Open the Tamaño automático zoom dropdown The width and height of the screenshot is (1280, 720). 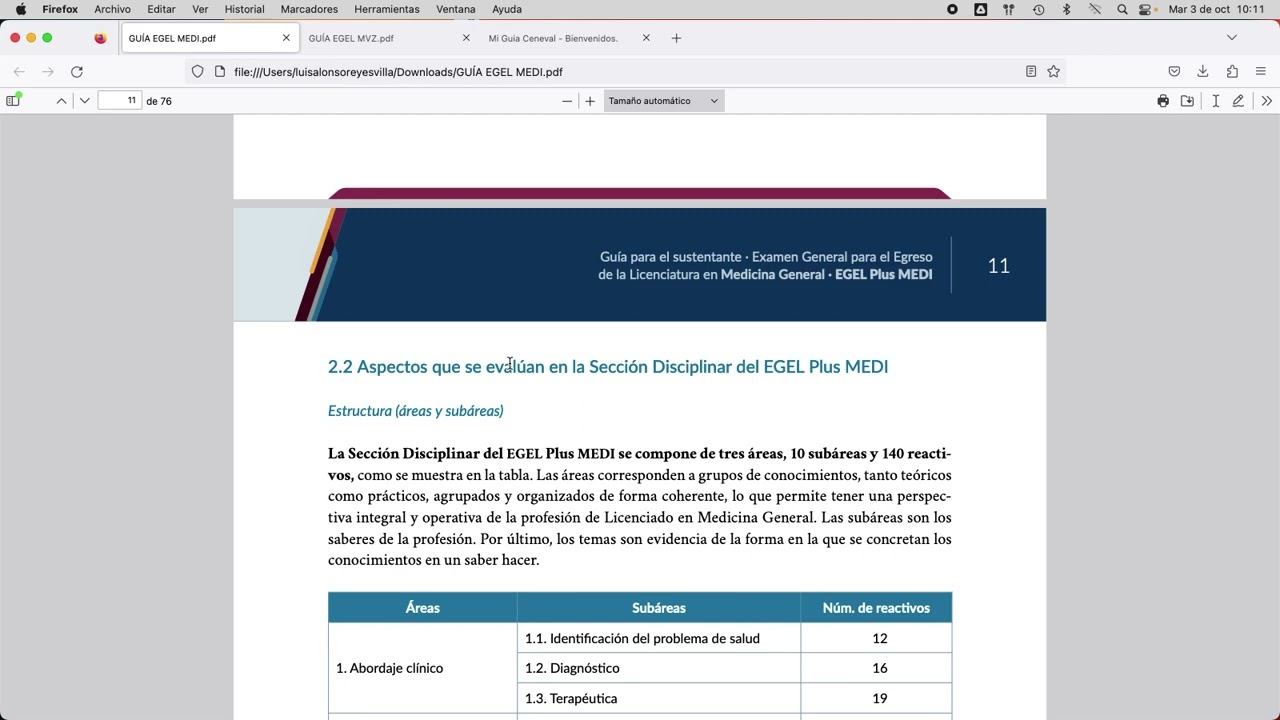(664, 101)
